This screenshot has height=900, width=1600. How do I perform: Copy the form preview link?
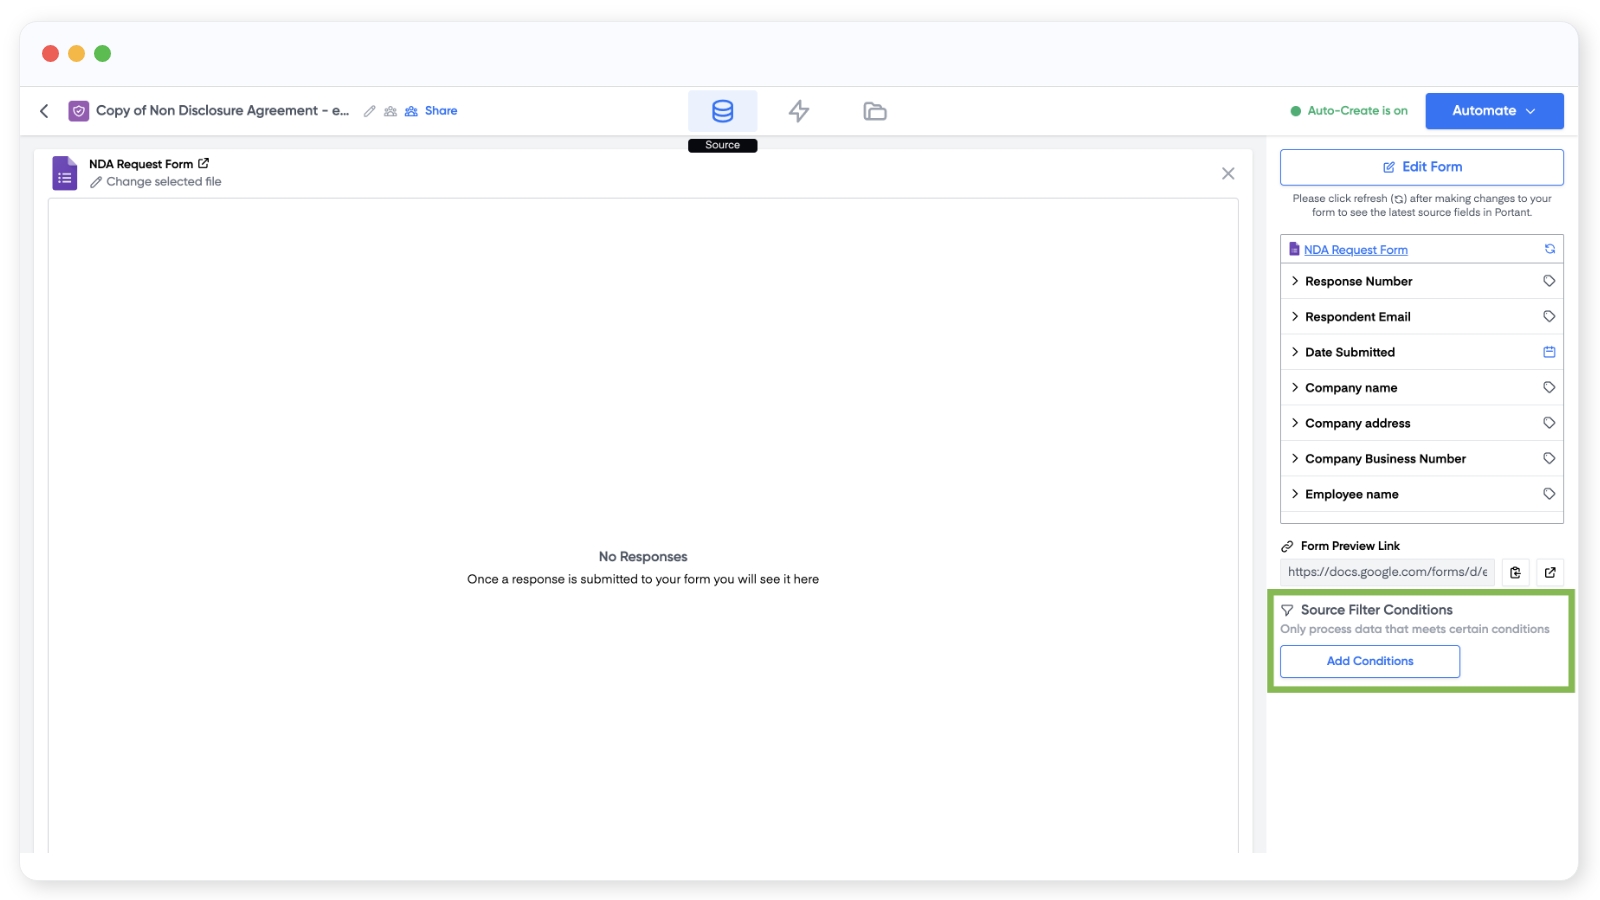point(1515,572)
